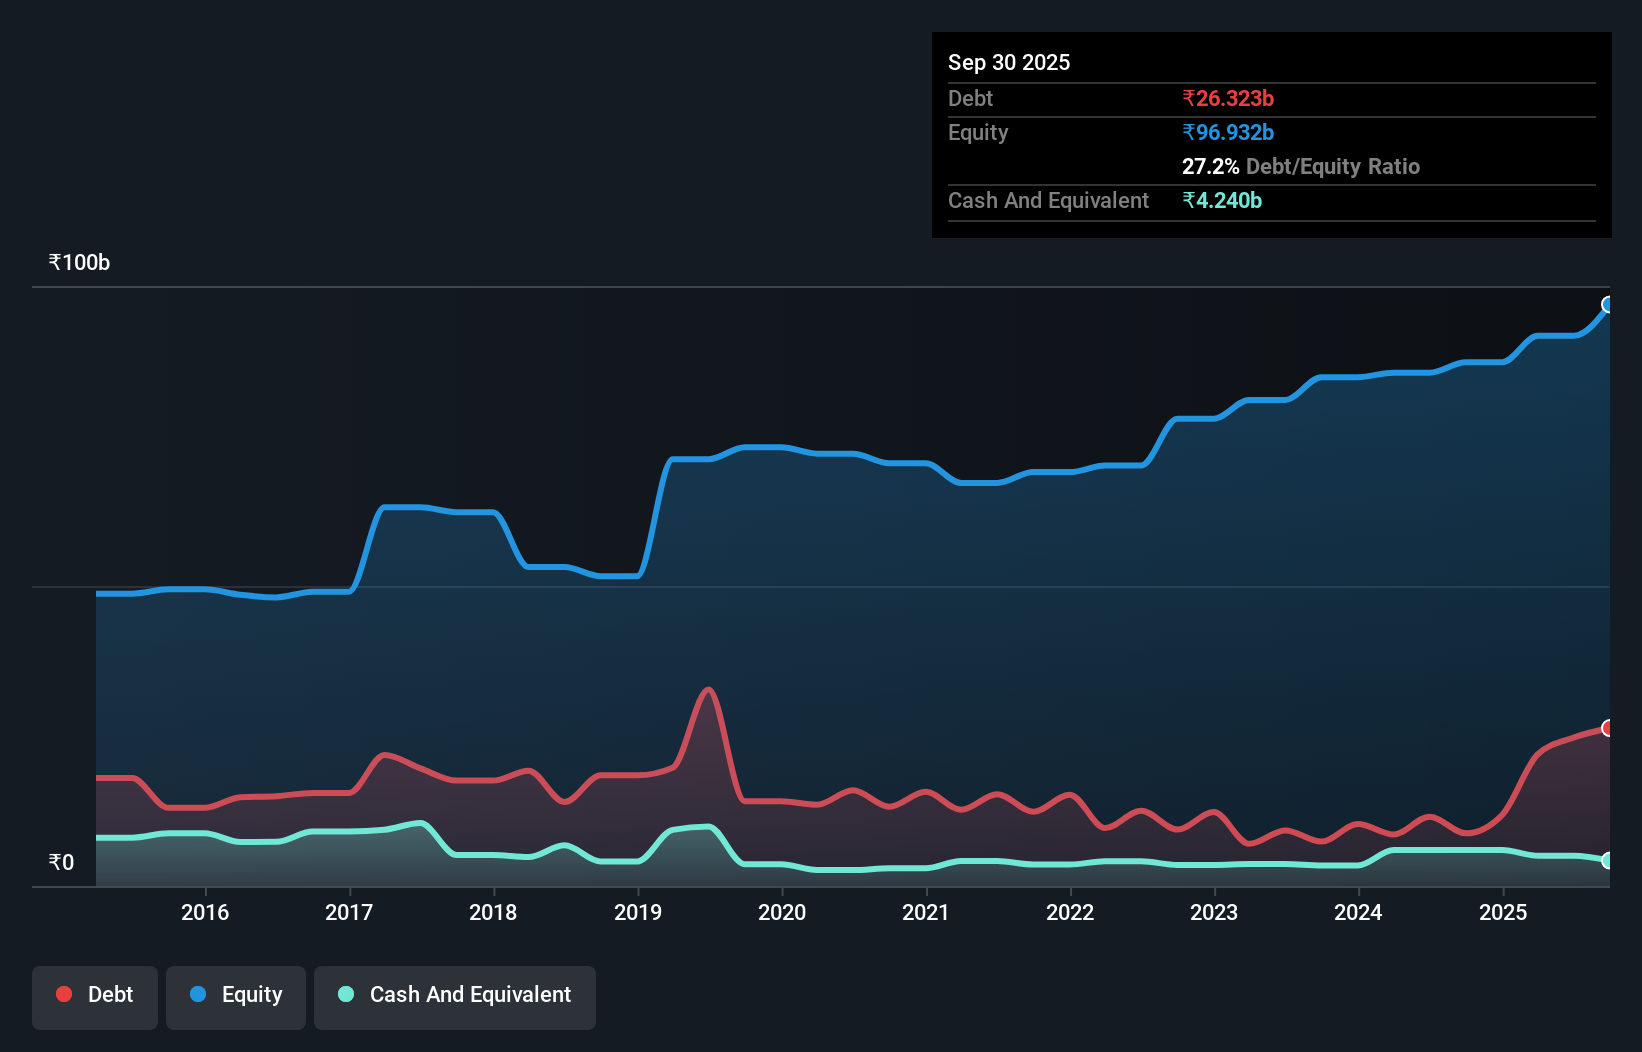Screen dimensions: 1642x1052
Task: Click the 2019 x-axis label
Action: coord(638,912)
